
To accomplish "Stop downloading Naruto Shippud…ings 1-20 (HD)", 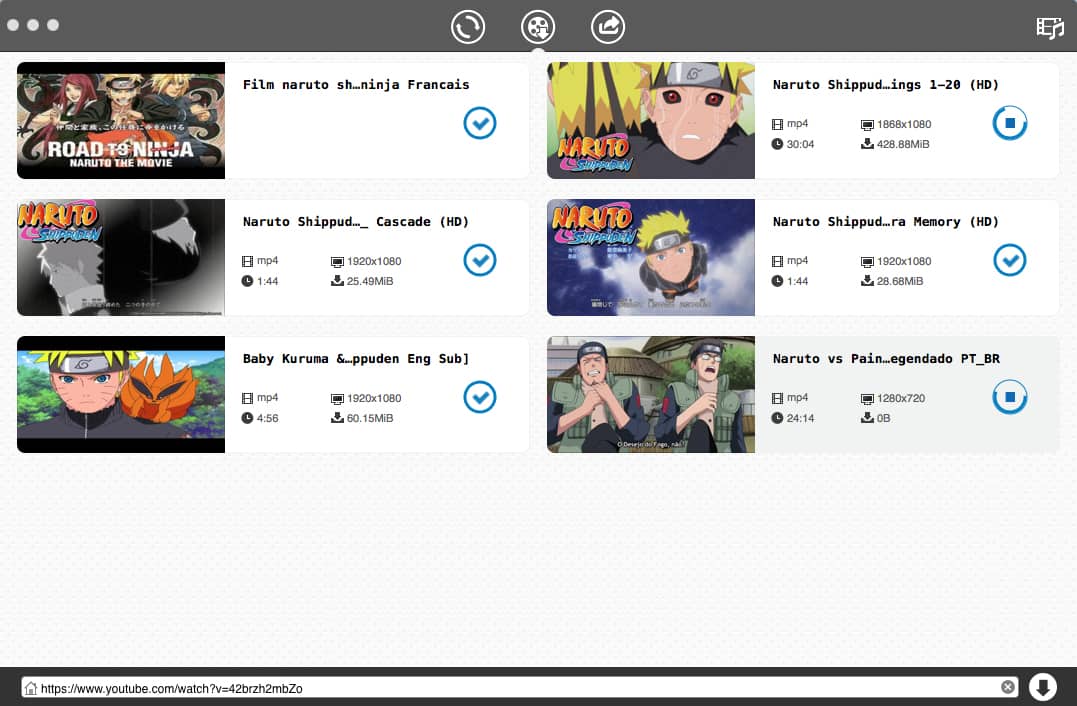I will [1010, 123].
